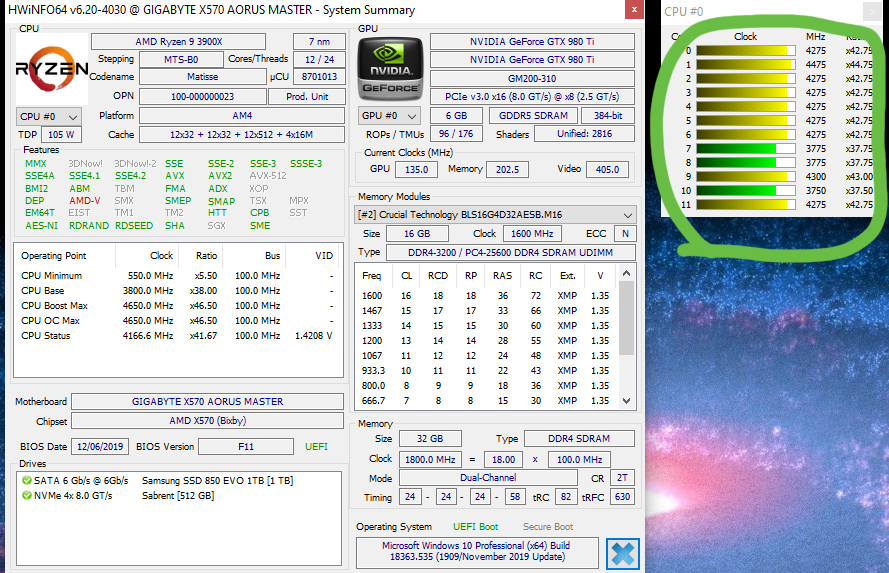Click the Prod. Unit field
This screenshot has height=573, width=889.
(307, 96)
